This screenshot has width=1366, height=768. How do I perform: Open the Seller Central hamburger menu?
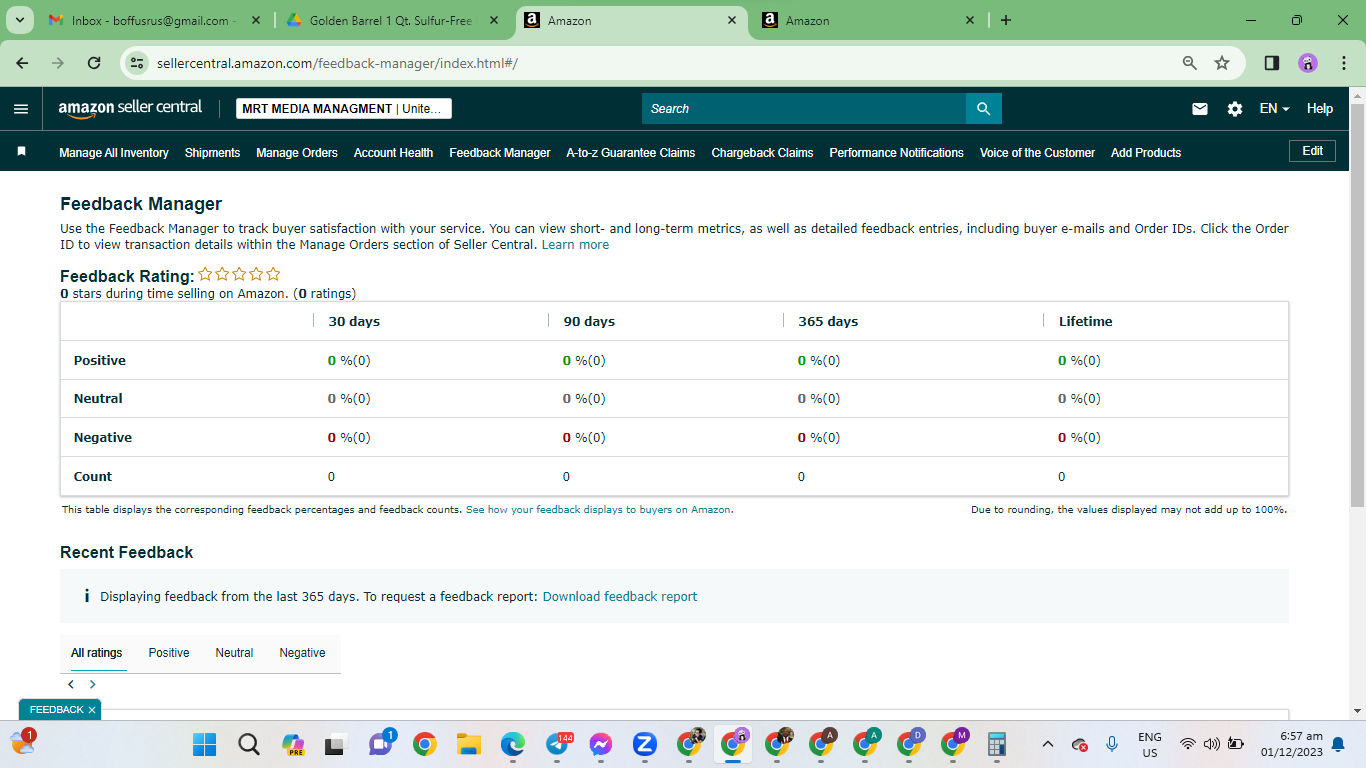[21, 109]
